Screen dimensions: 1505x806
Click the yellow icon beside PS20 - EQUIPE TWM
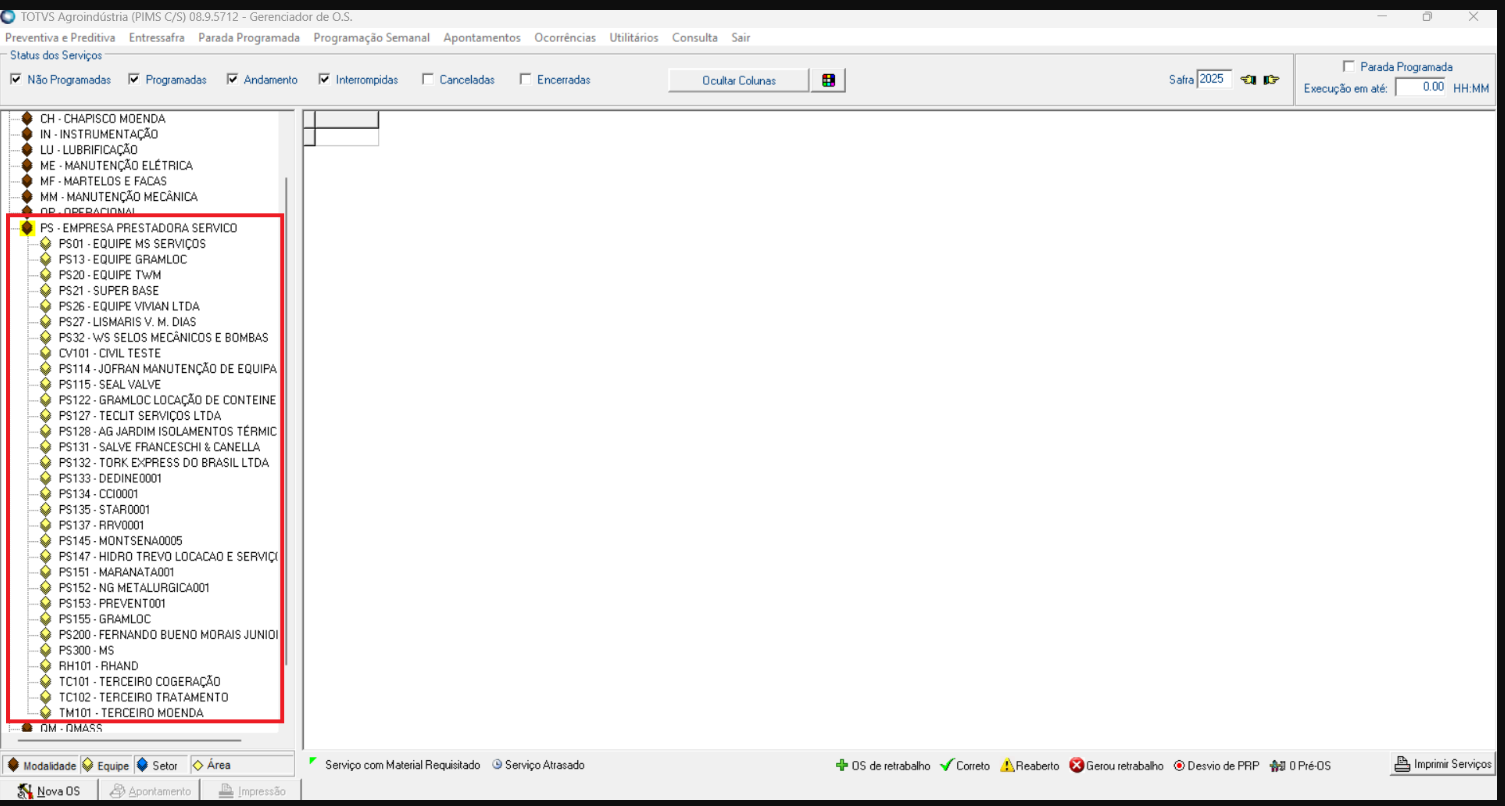pos(46,275)
